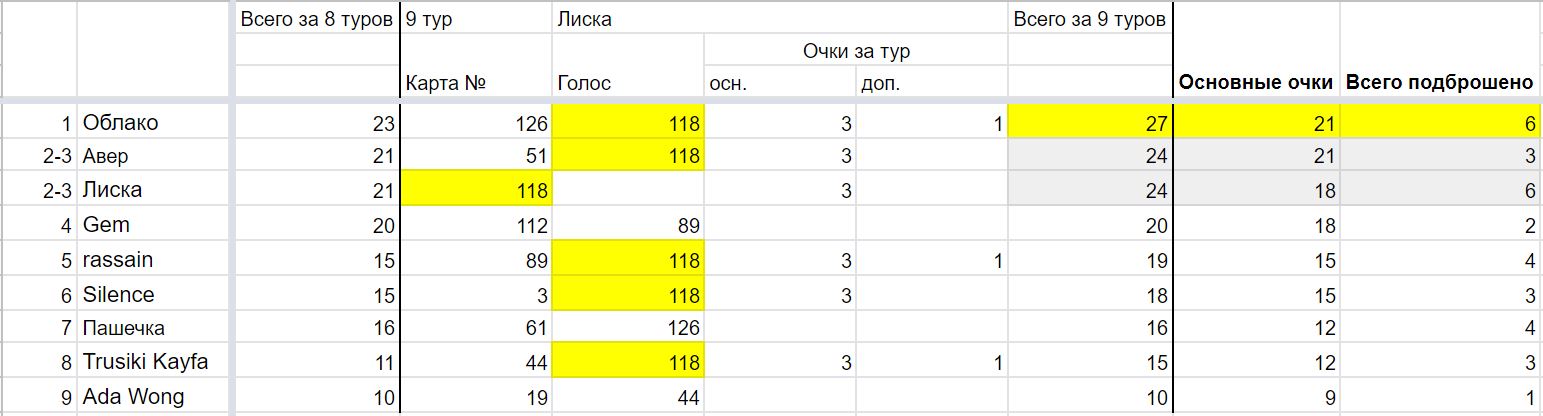Click the Ada Wong name cell
This screenshot has width=1543, height=416.
coord(154,397)
